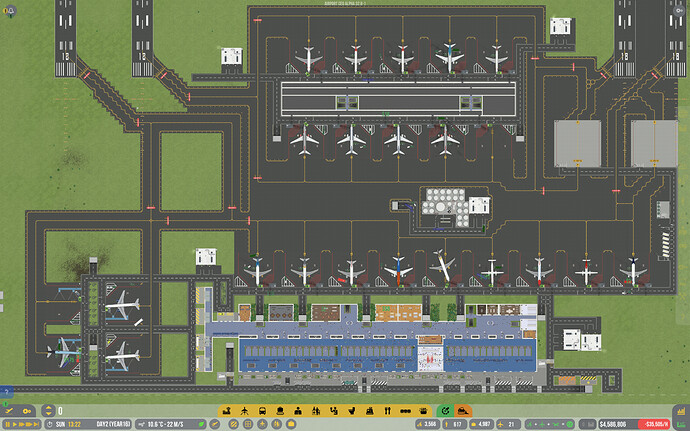Open the food and restaurant build menu

pos(387,411)
